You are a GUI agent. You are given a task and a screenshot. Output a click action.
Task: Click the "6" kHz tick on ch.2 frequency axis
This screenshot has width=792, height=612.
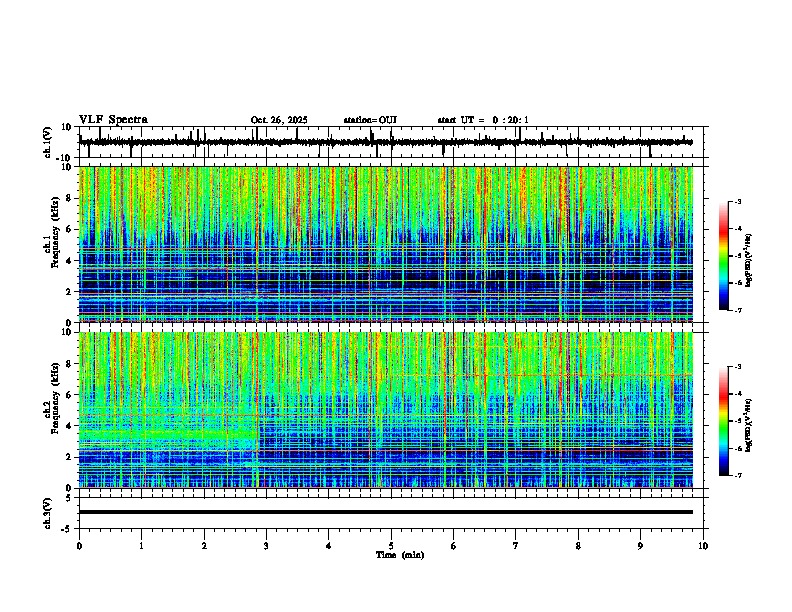69,394
